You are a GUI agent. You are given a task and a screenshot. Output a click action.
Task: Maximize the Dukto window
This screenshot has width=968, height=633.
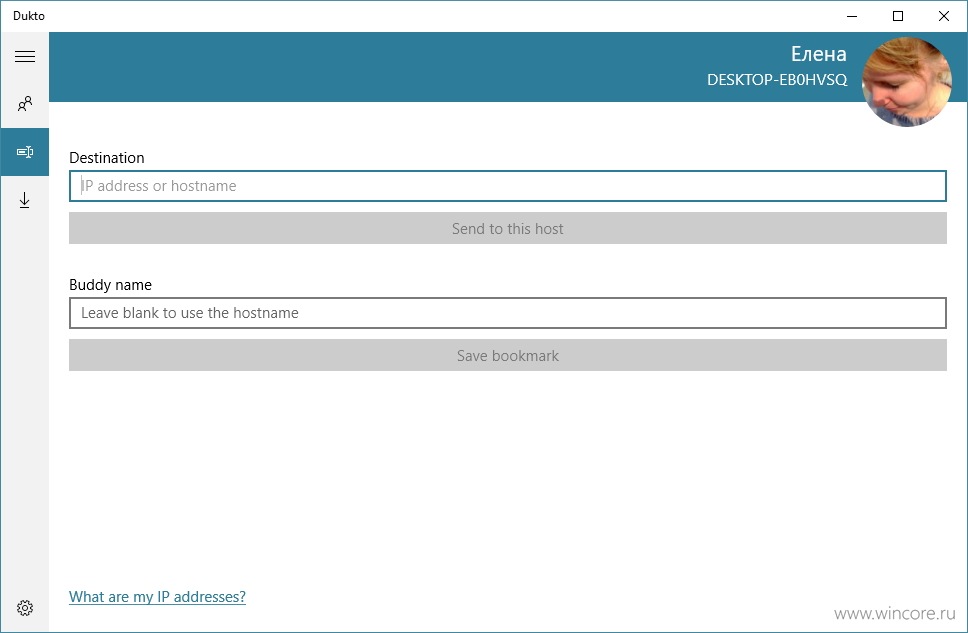coord(898,16)
